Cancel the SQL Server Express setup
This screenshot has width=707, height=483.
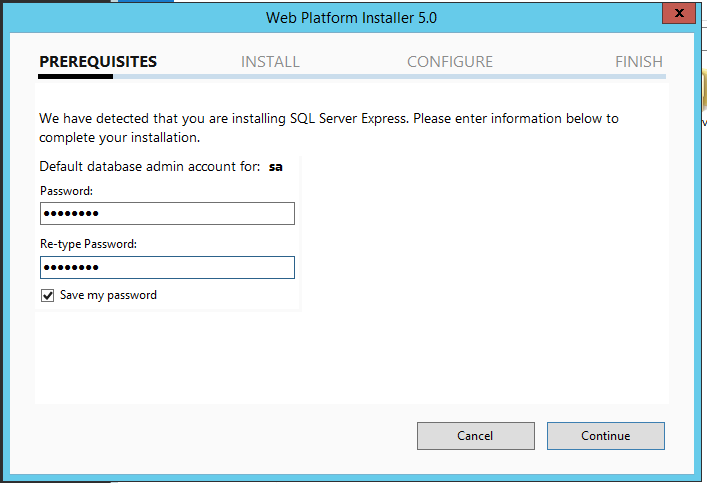coord(475,436)
